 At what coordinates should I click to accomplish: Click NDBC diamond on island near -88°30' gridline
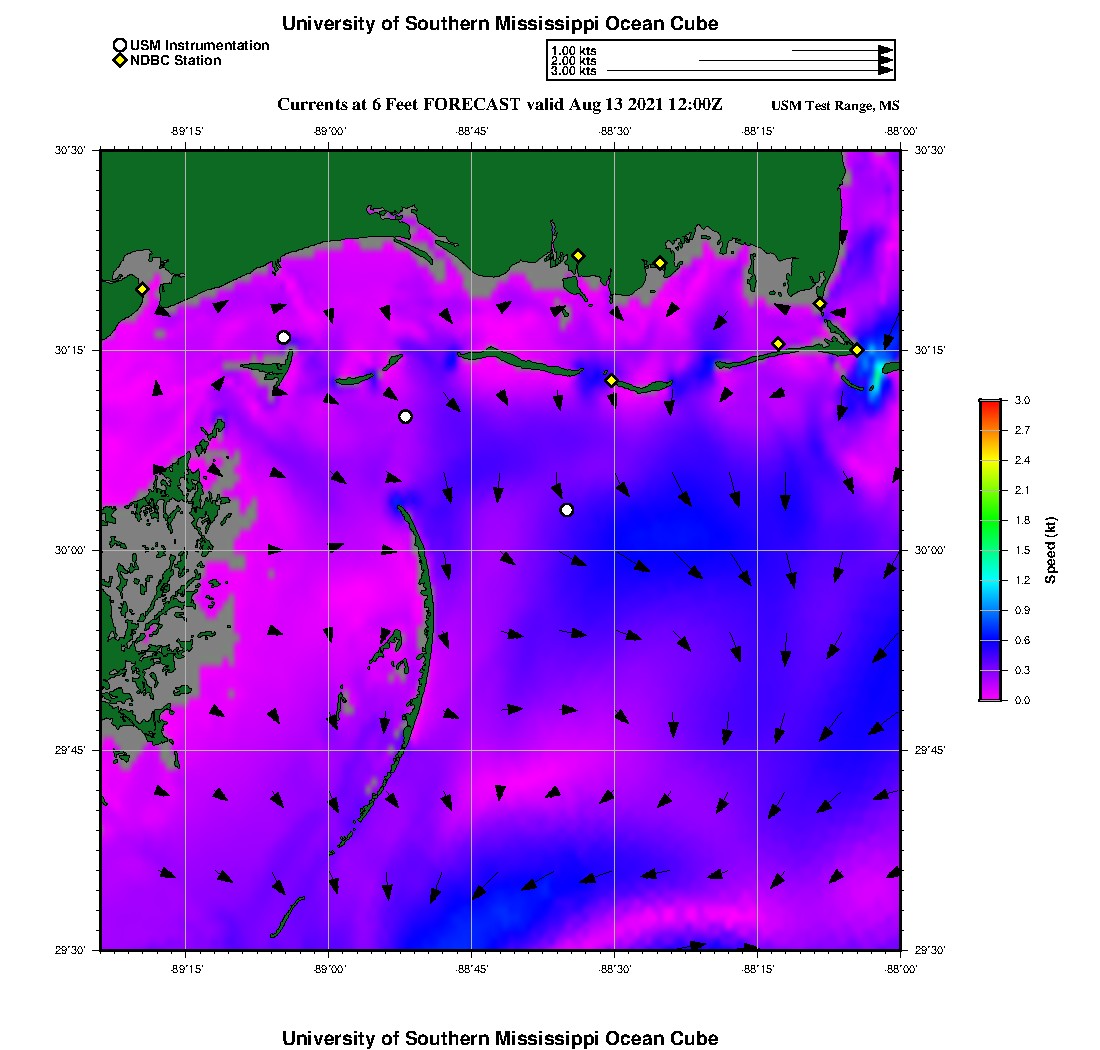click(x=611, y=380)
